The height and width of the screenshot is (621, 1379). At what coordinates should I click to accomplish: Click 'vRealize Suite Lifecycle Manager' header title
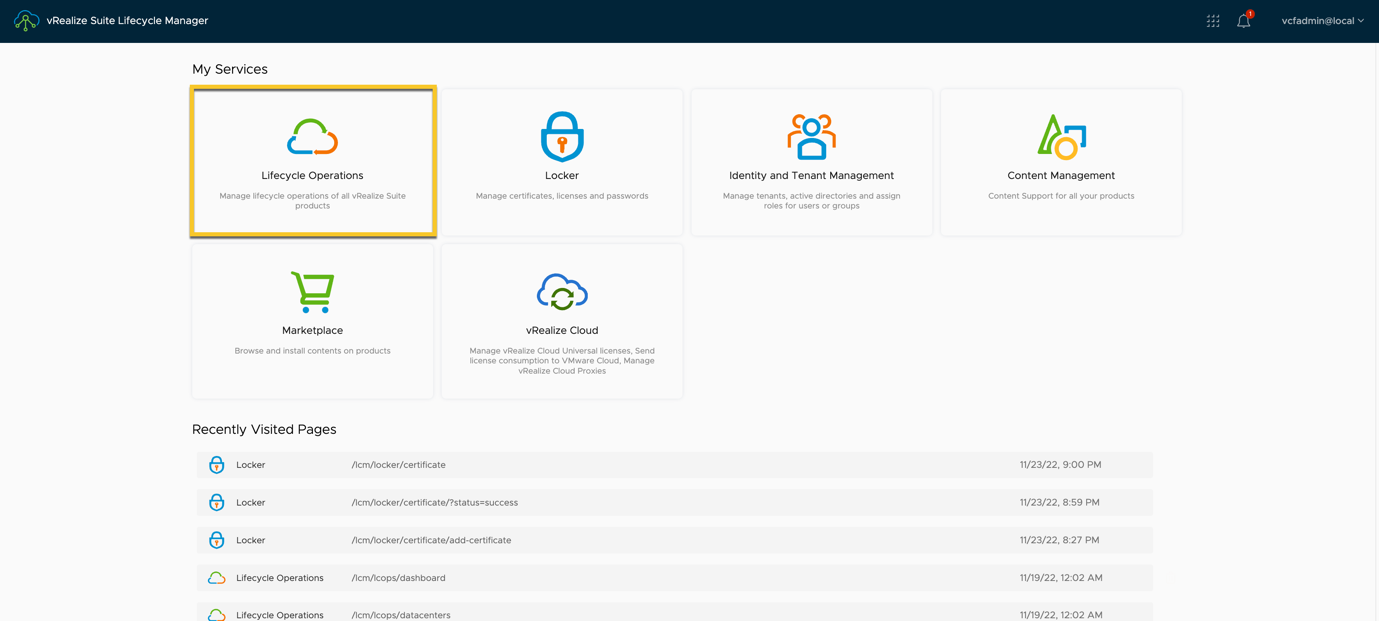pyautogui.click(x=127, y=21)
